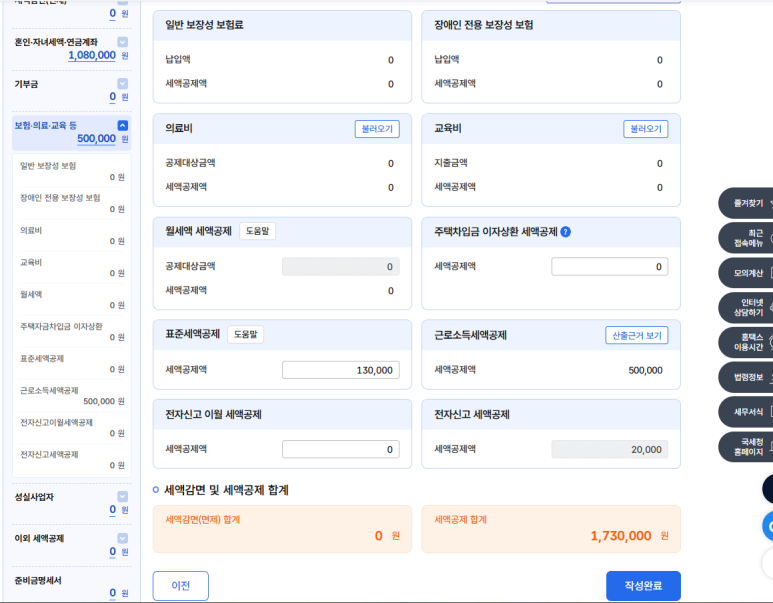Click the 전자신고 세액공제액 field showing 20,000
This screenshot has height=603, width=773.
tap(610, 449)
